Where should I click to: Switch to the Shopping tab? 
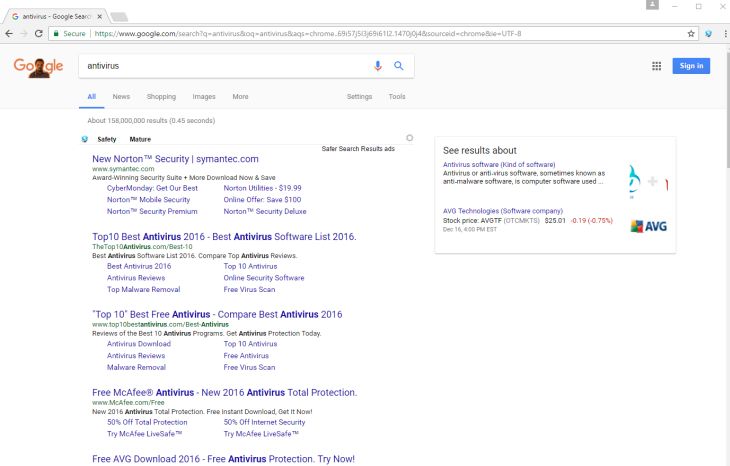point(161,96)
